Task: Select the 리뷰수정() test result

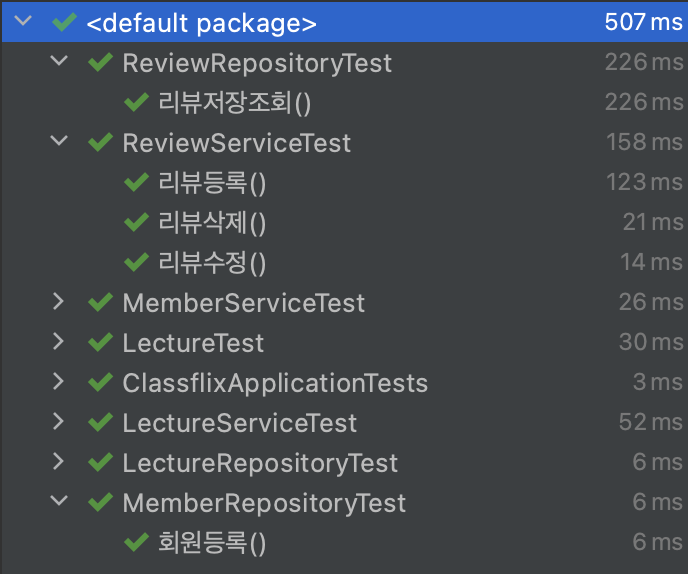Action: click(344, 262)
